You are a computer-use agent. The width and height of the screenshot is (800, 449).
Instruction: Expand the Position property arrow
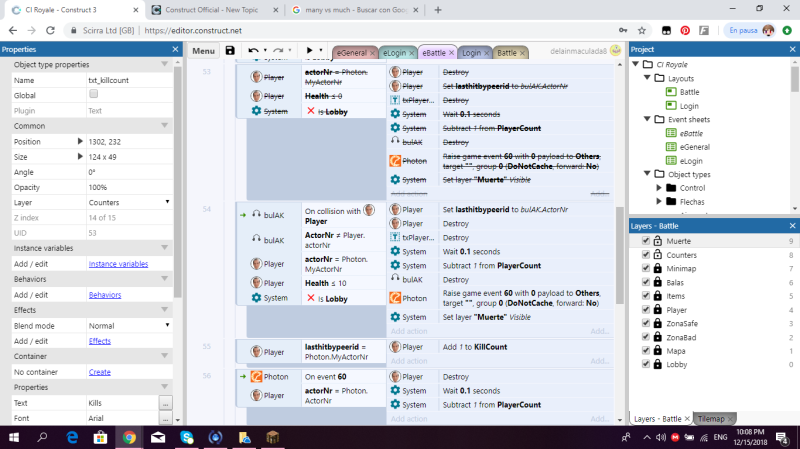80,141
